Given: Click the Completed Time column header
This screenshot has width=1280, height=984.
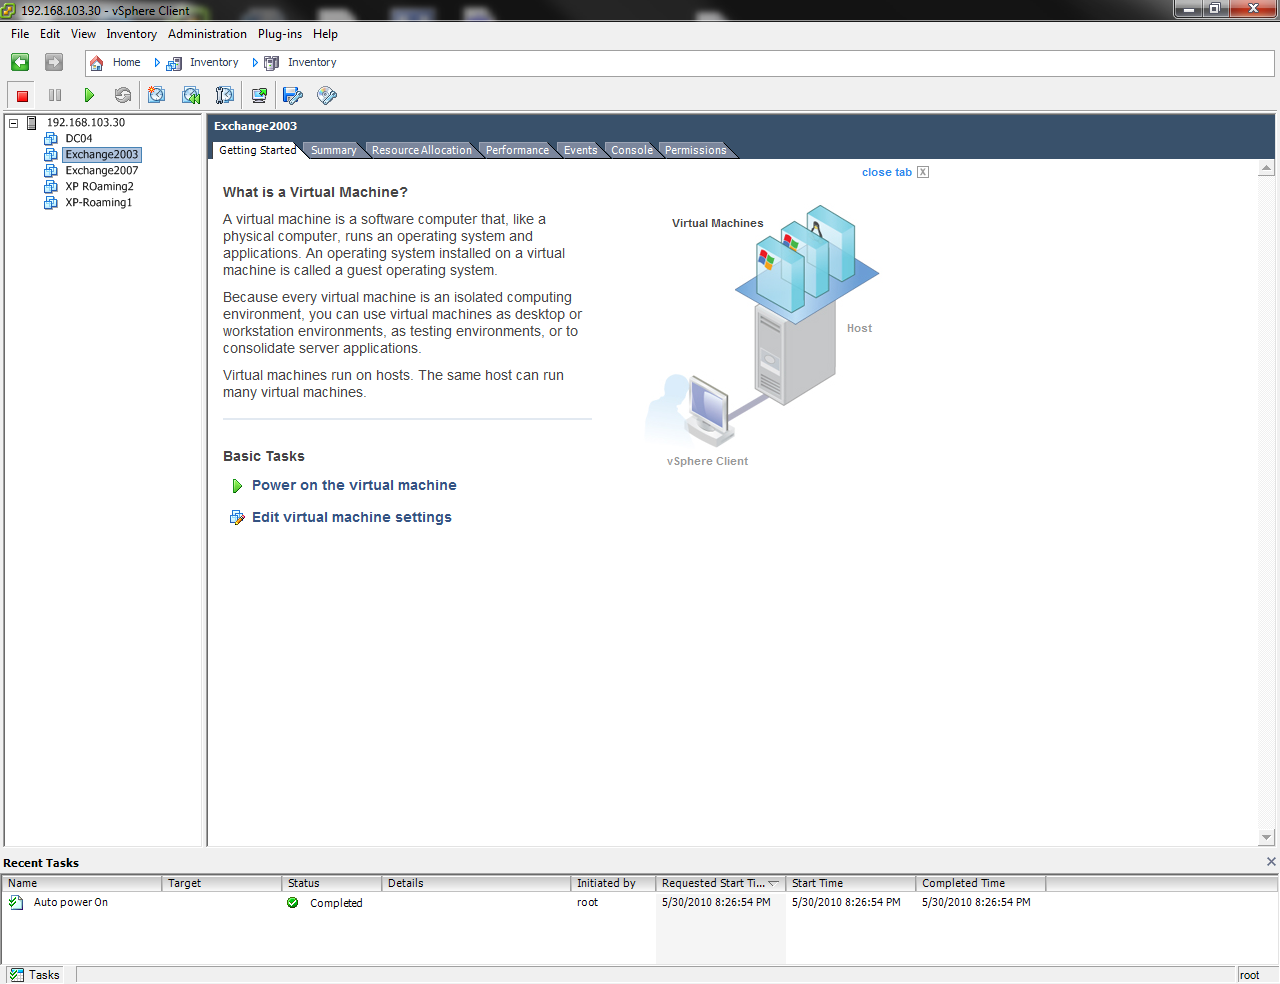Looking at the screenshot, I should 981,883.
